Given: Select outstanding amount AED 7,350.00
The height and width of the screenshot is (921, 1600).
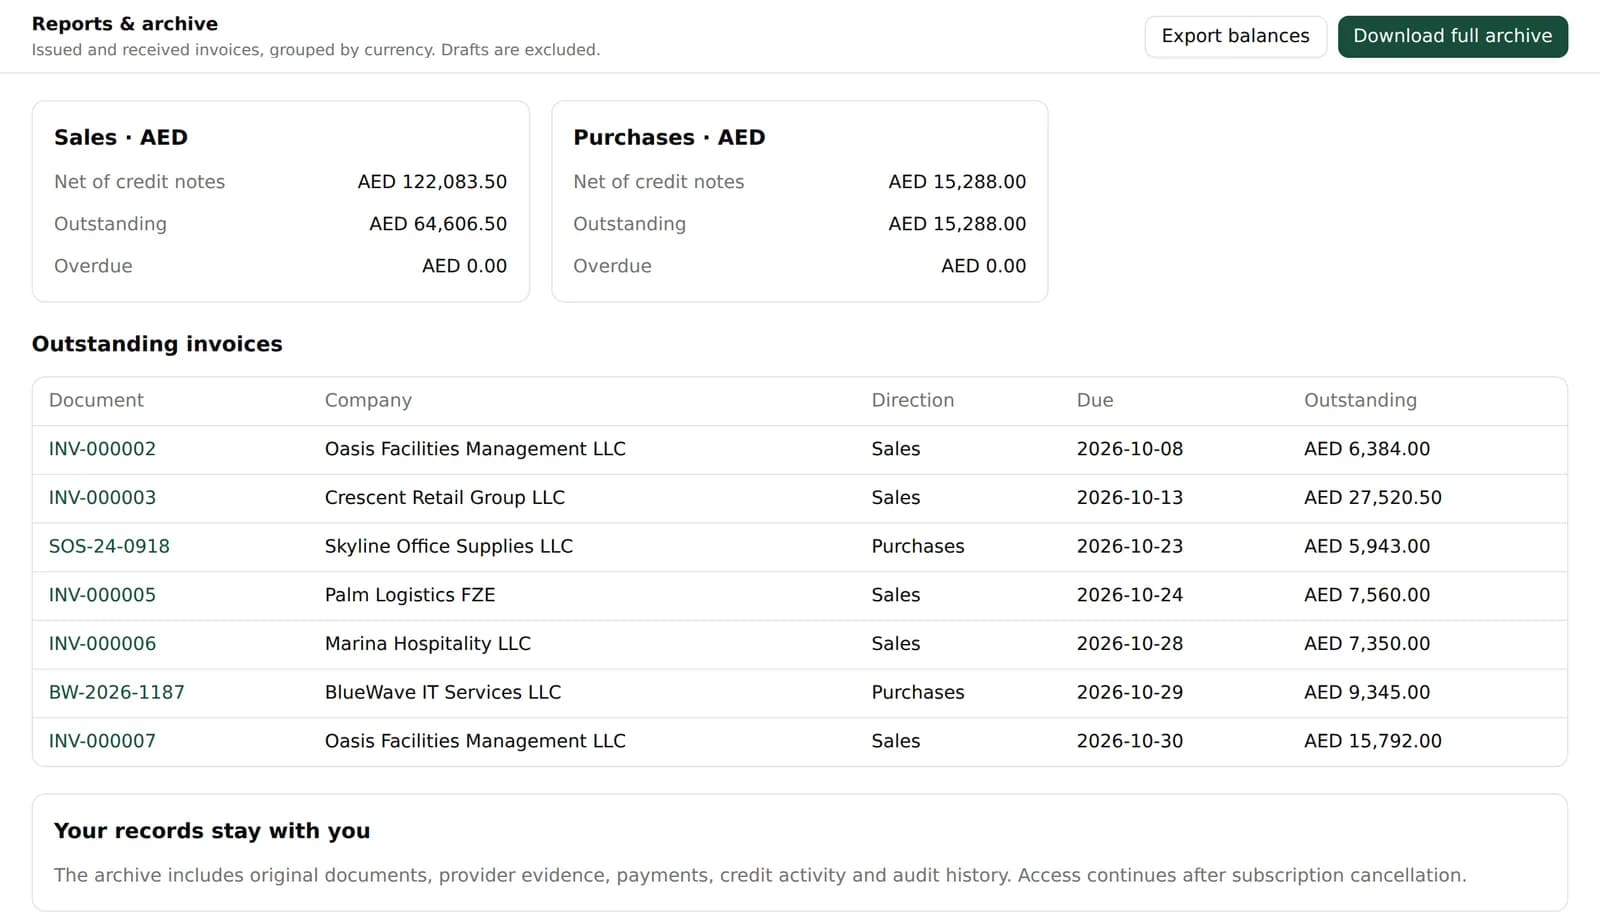Looking at the screenshot, I should 1367,644.
